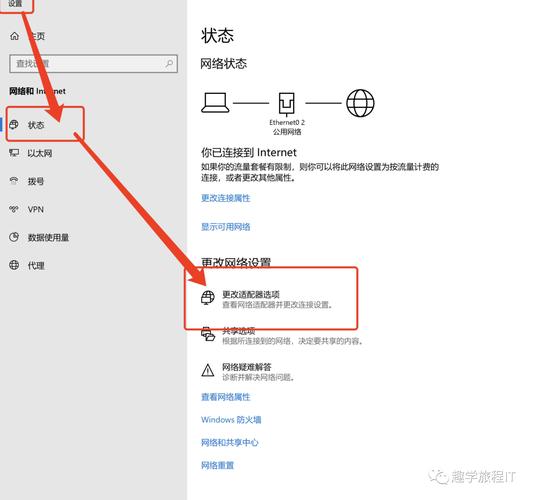Open the 查看网络属性 link
The height and width of the screenshot is (500, 533).
click(x=225, y=397)
